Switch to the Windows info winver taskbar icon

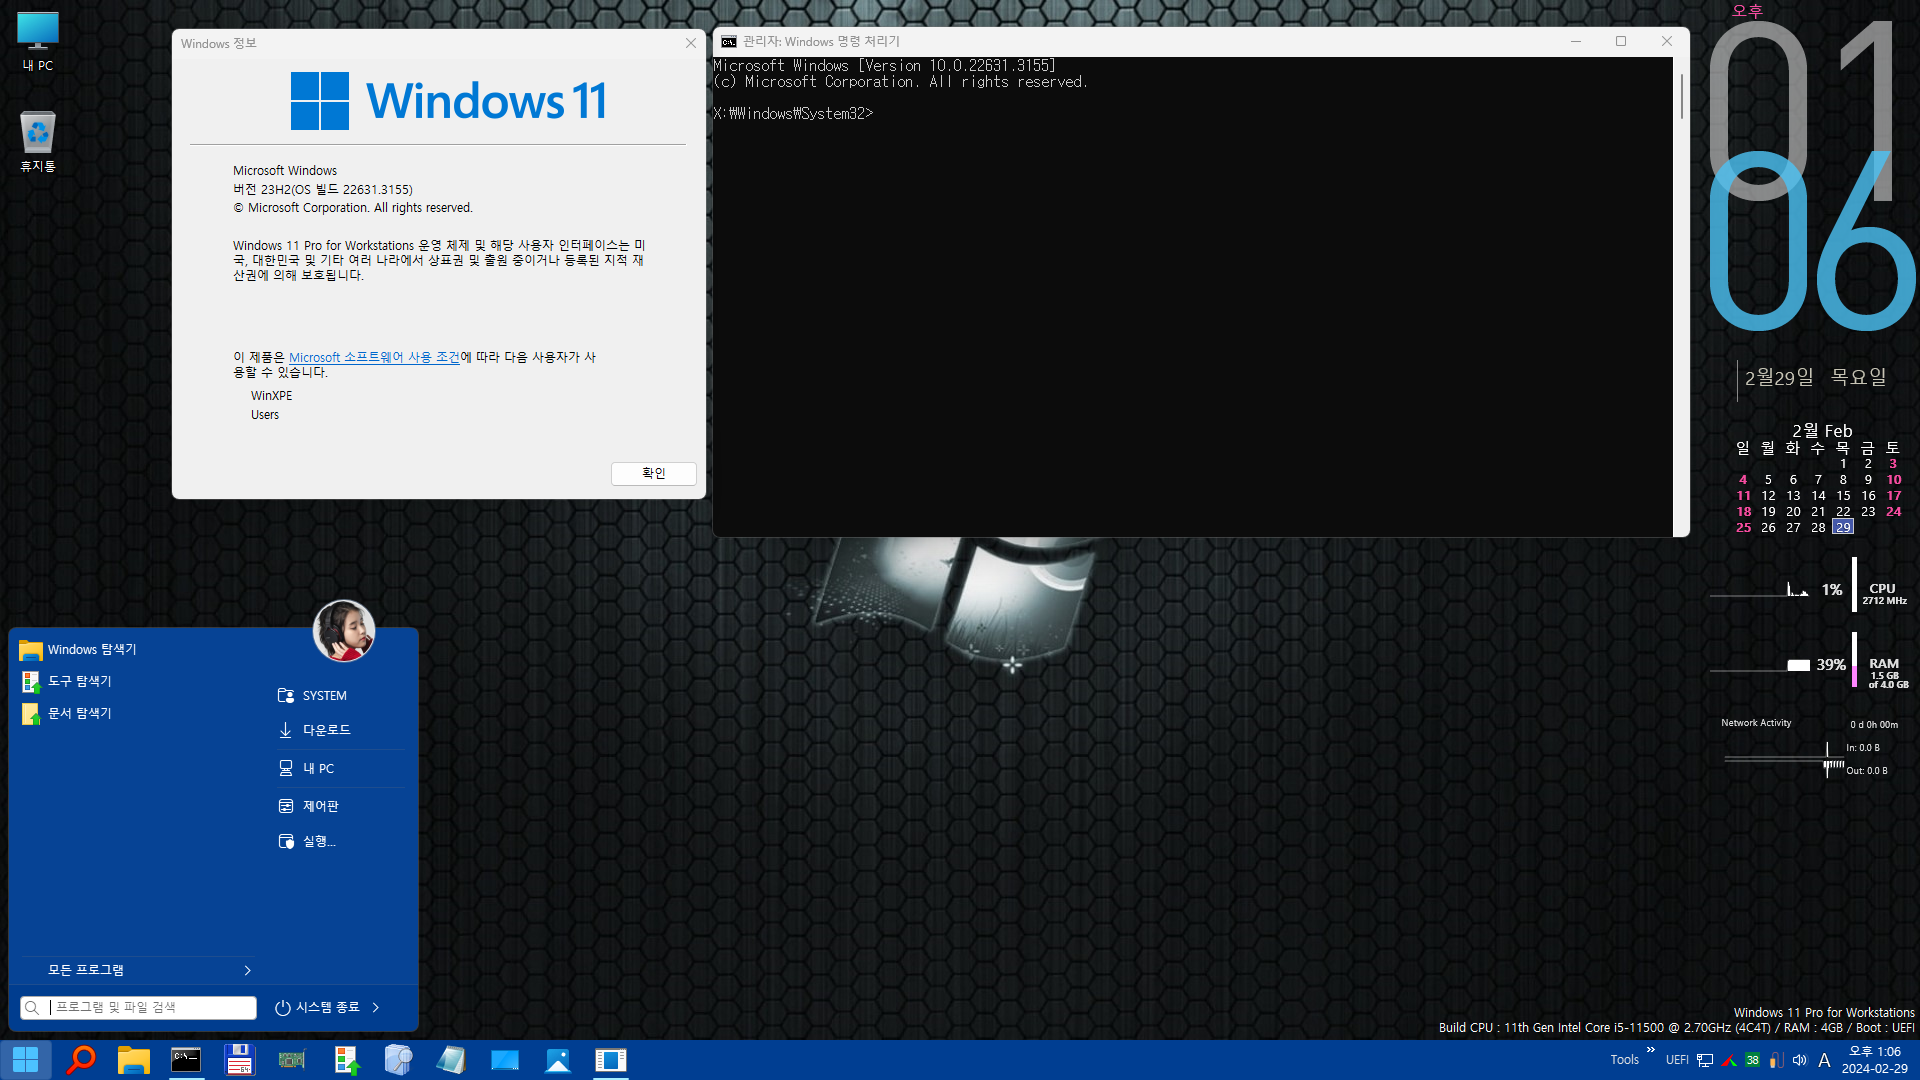(x=610, y=1060)
